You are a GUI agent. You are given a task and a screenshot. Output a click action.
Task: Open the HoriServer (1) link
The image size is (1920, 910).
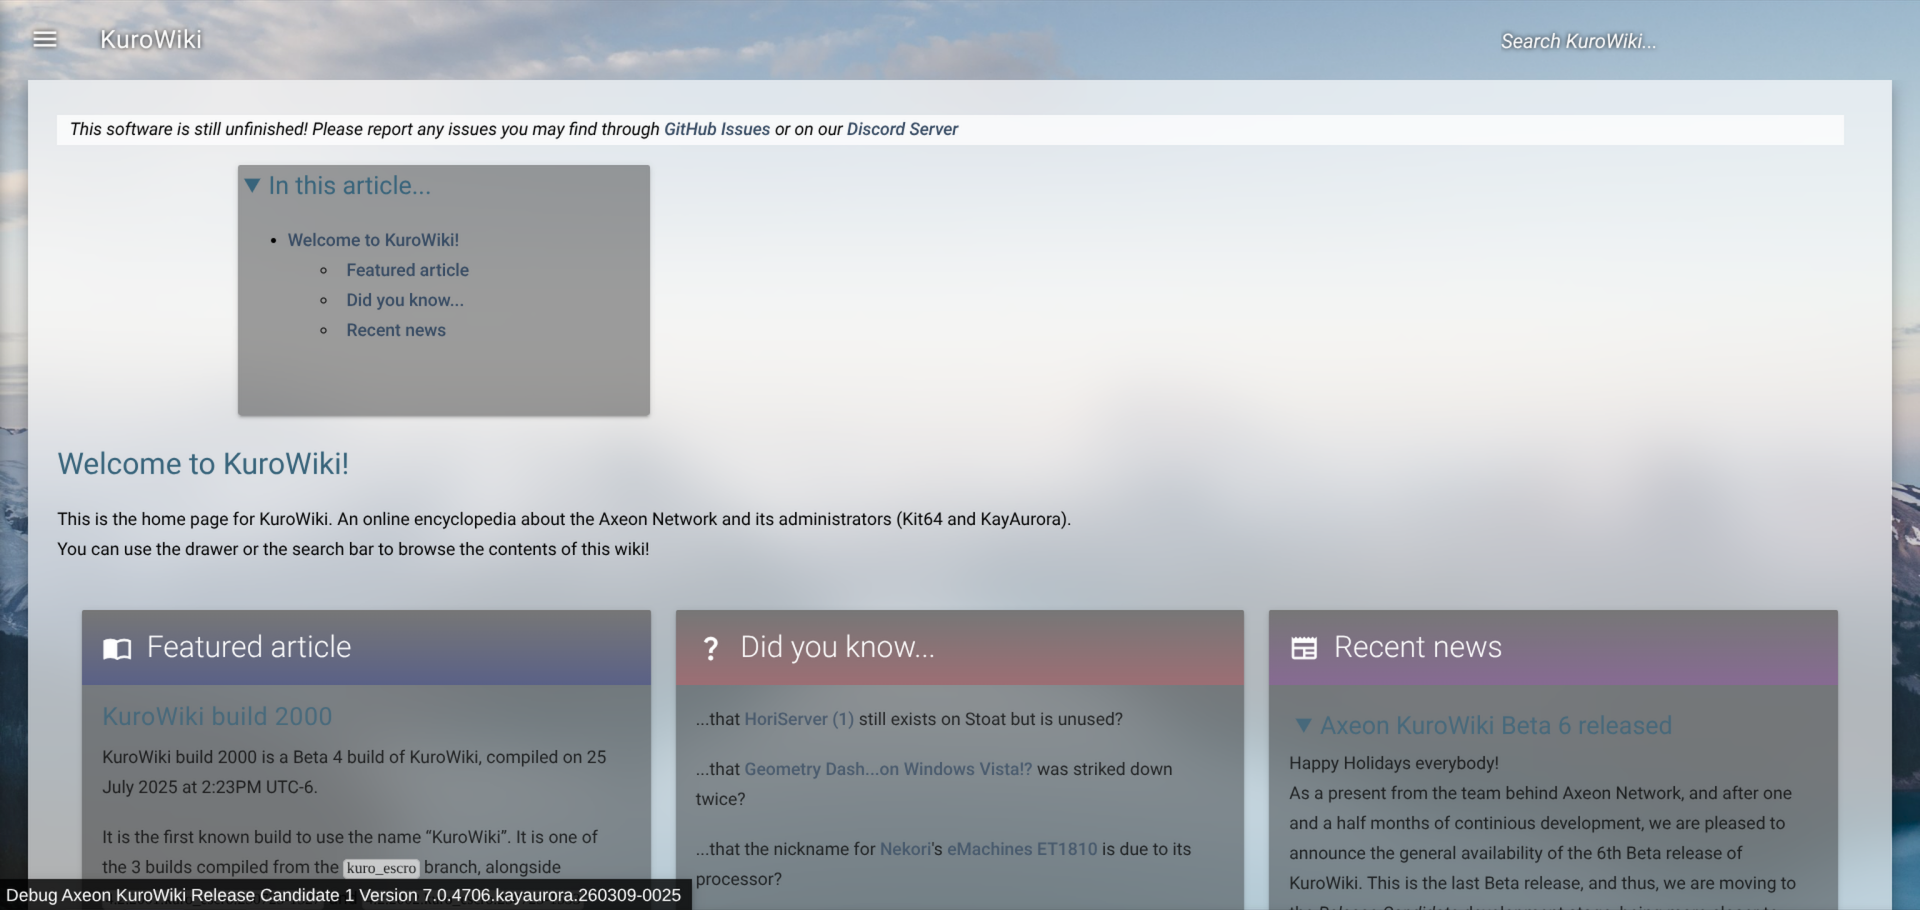point(799,719)
